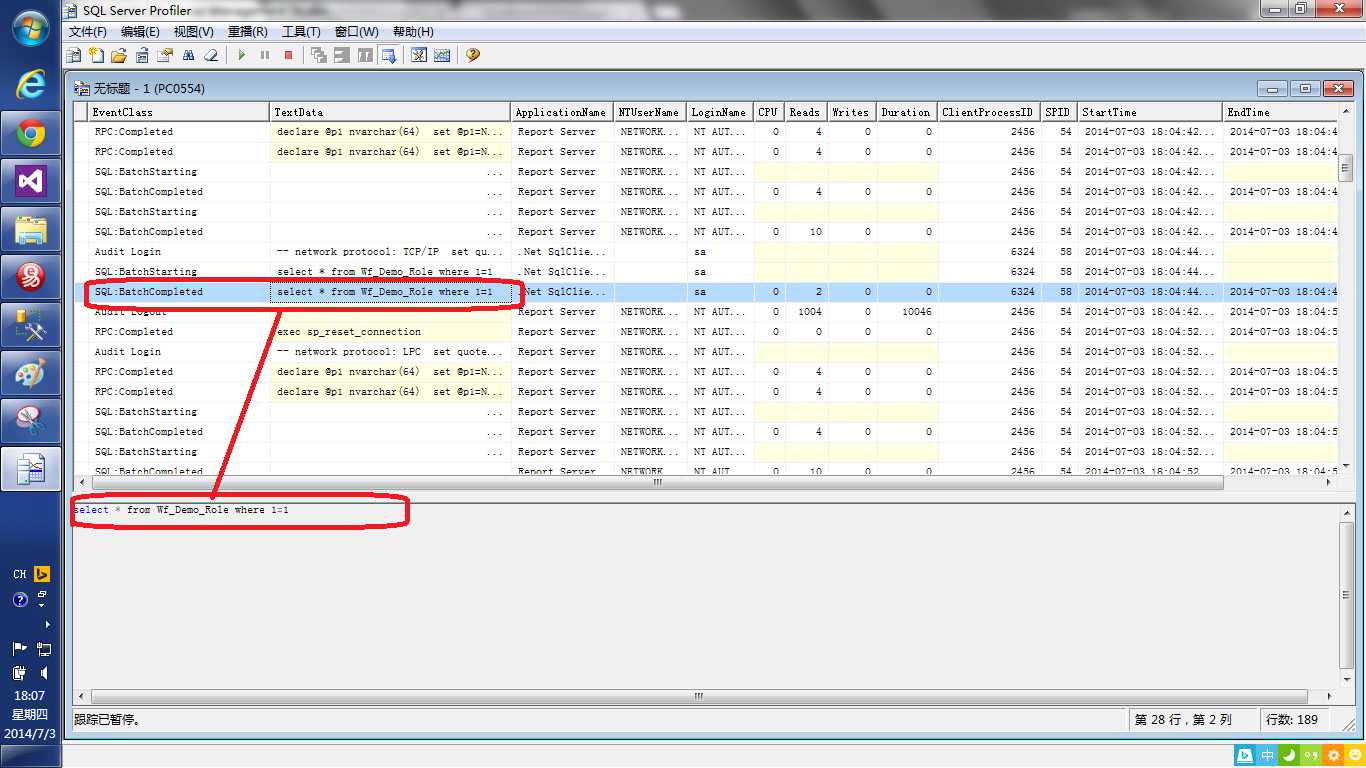1366x768 pixels.
Task: Start the trace with the green play icon
Action: click(242, 55)
